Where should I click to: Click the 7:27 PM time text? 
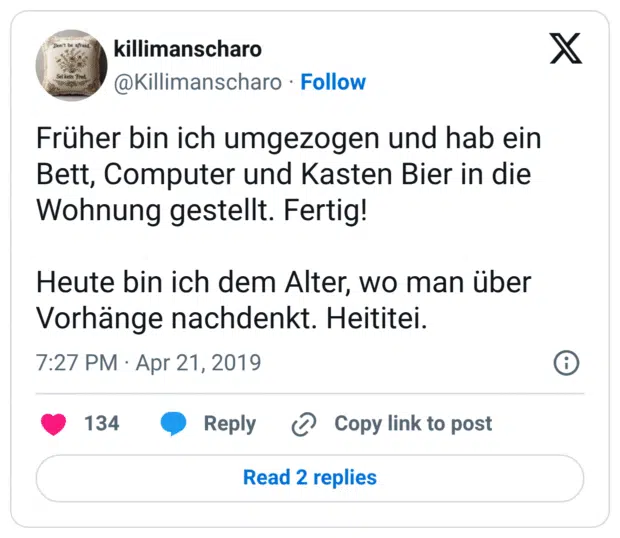[76, 363]
